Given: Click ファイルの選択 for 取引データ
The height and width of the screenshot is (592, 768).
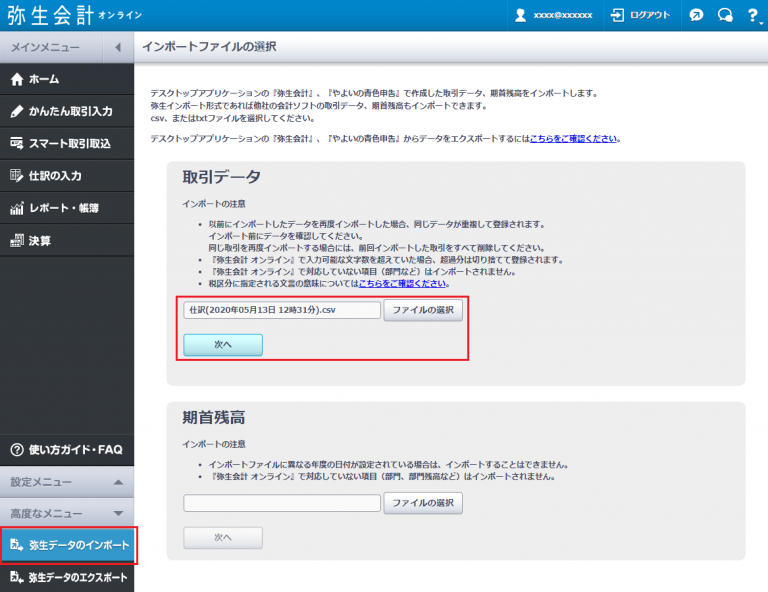Looking at the screenshot, I should (x=423, y=310).
